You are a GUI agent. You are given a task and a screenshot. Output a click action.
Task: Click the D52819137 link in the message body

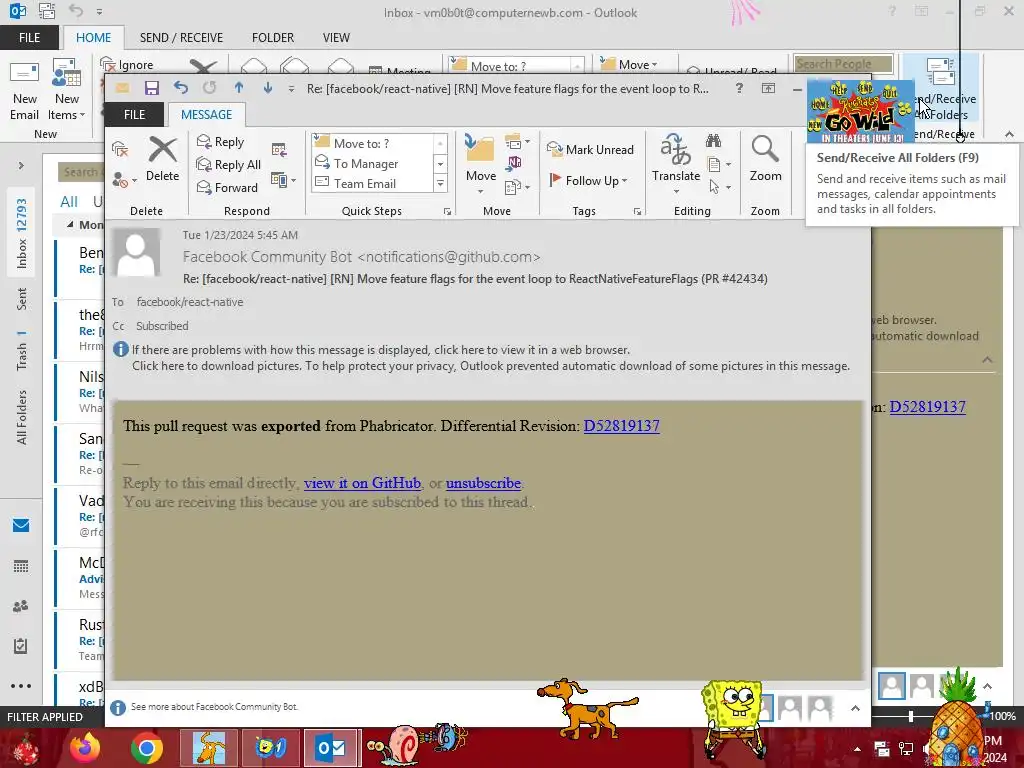click(x=621, y=426)
